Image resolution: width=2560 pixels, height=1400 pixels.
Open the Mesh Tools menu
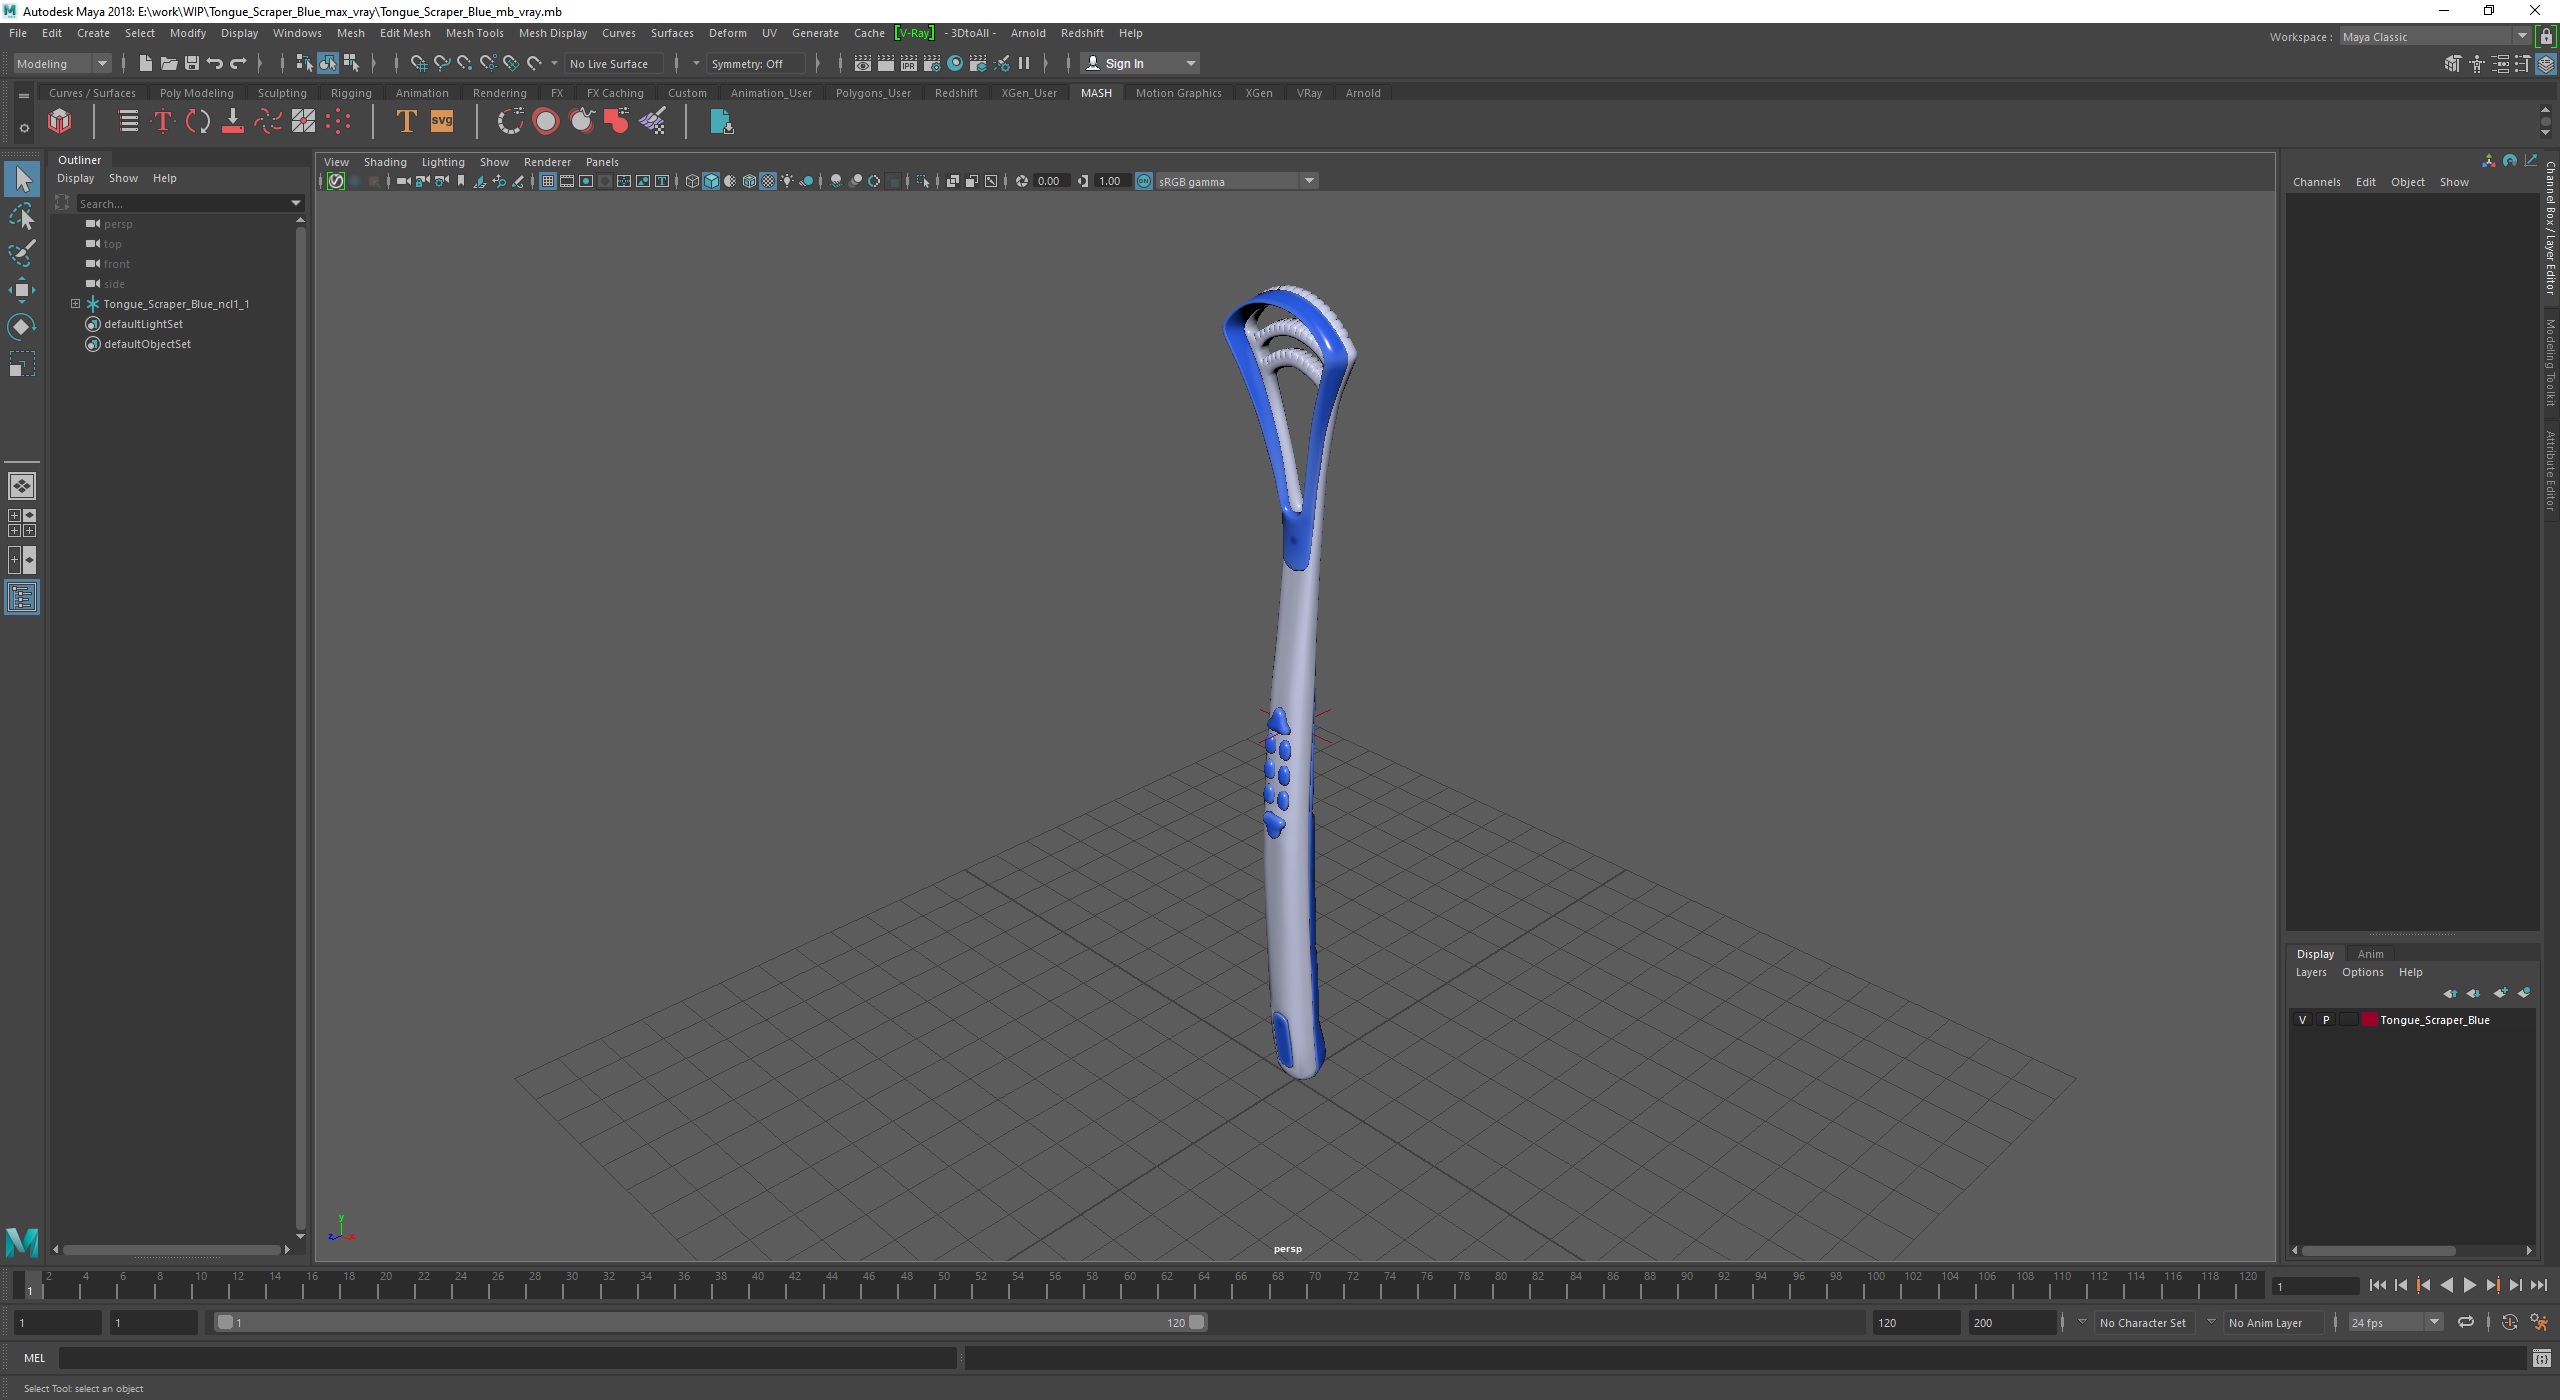[x=474, y=33]
